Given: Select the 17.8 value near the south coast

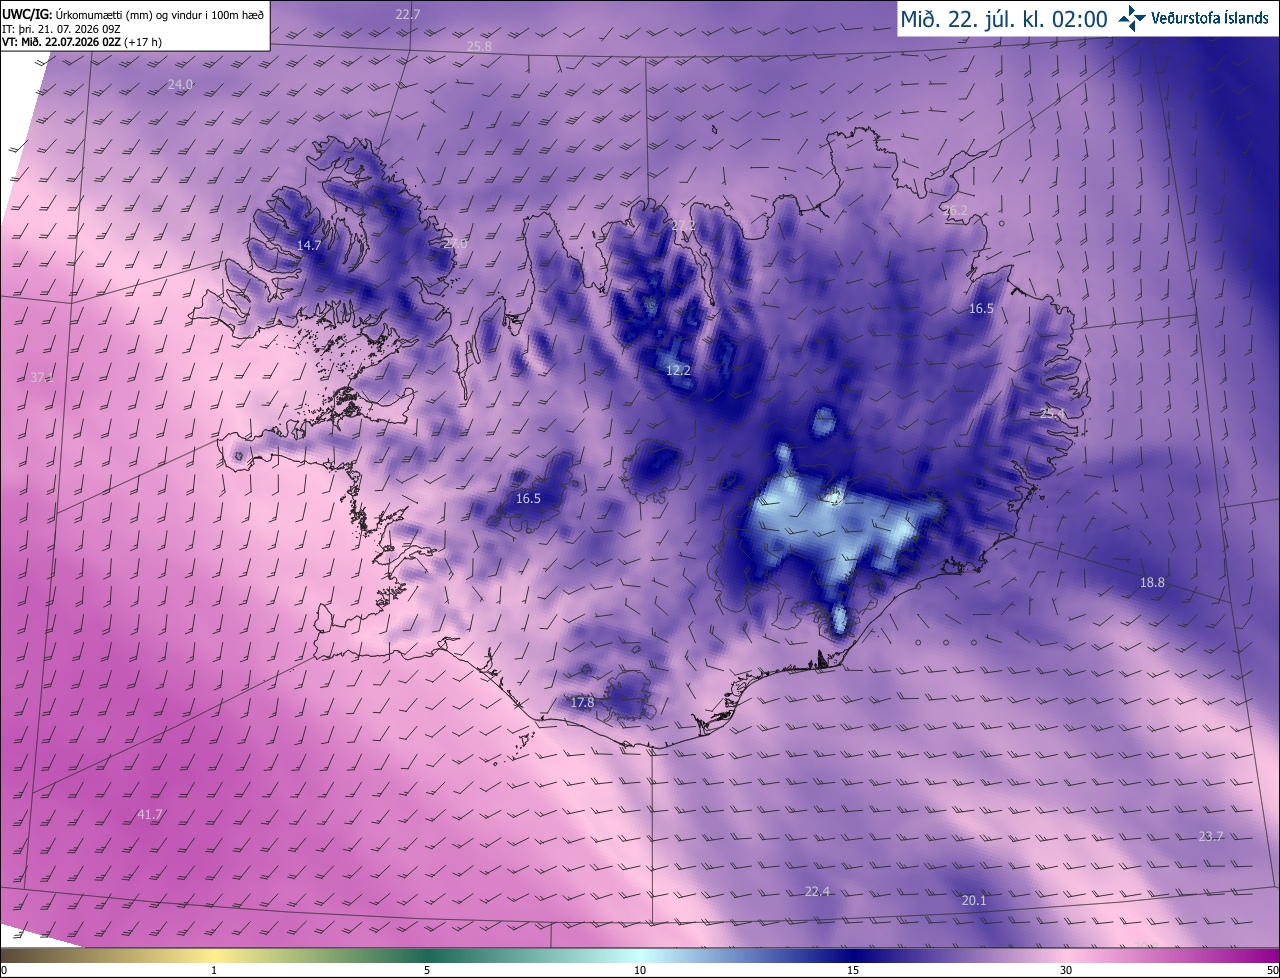Looking at the screenshot, I should tap(582, 703).
